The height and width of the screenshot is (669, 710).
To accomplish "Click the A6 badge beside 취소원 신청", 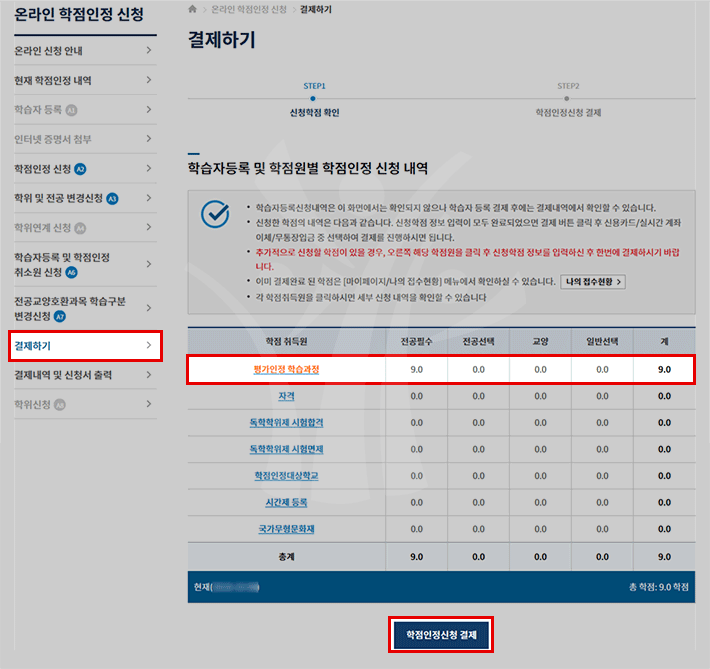I will click(x=71, y=272).
